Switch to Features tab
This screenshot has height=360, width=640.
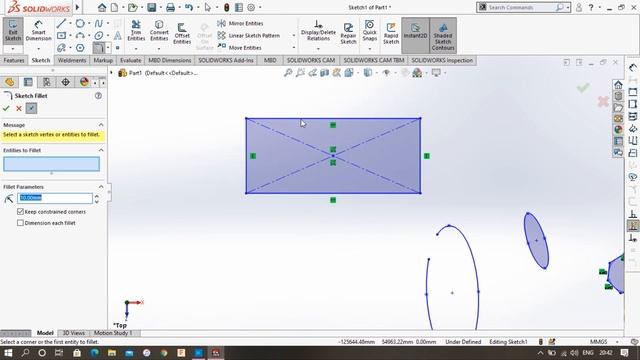pyautogui.click(x=14, y=60)
